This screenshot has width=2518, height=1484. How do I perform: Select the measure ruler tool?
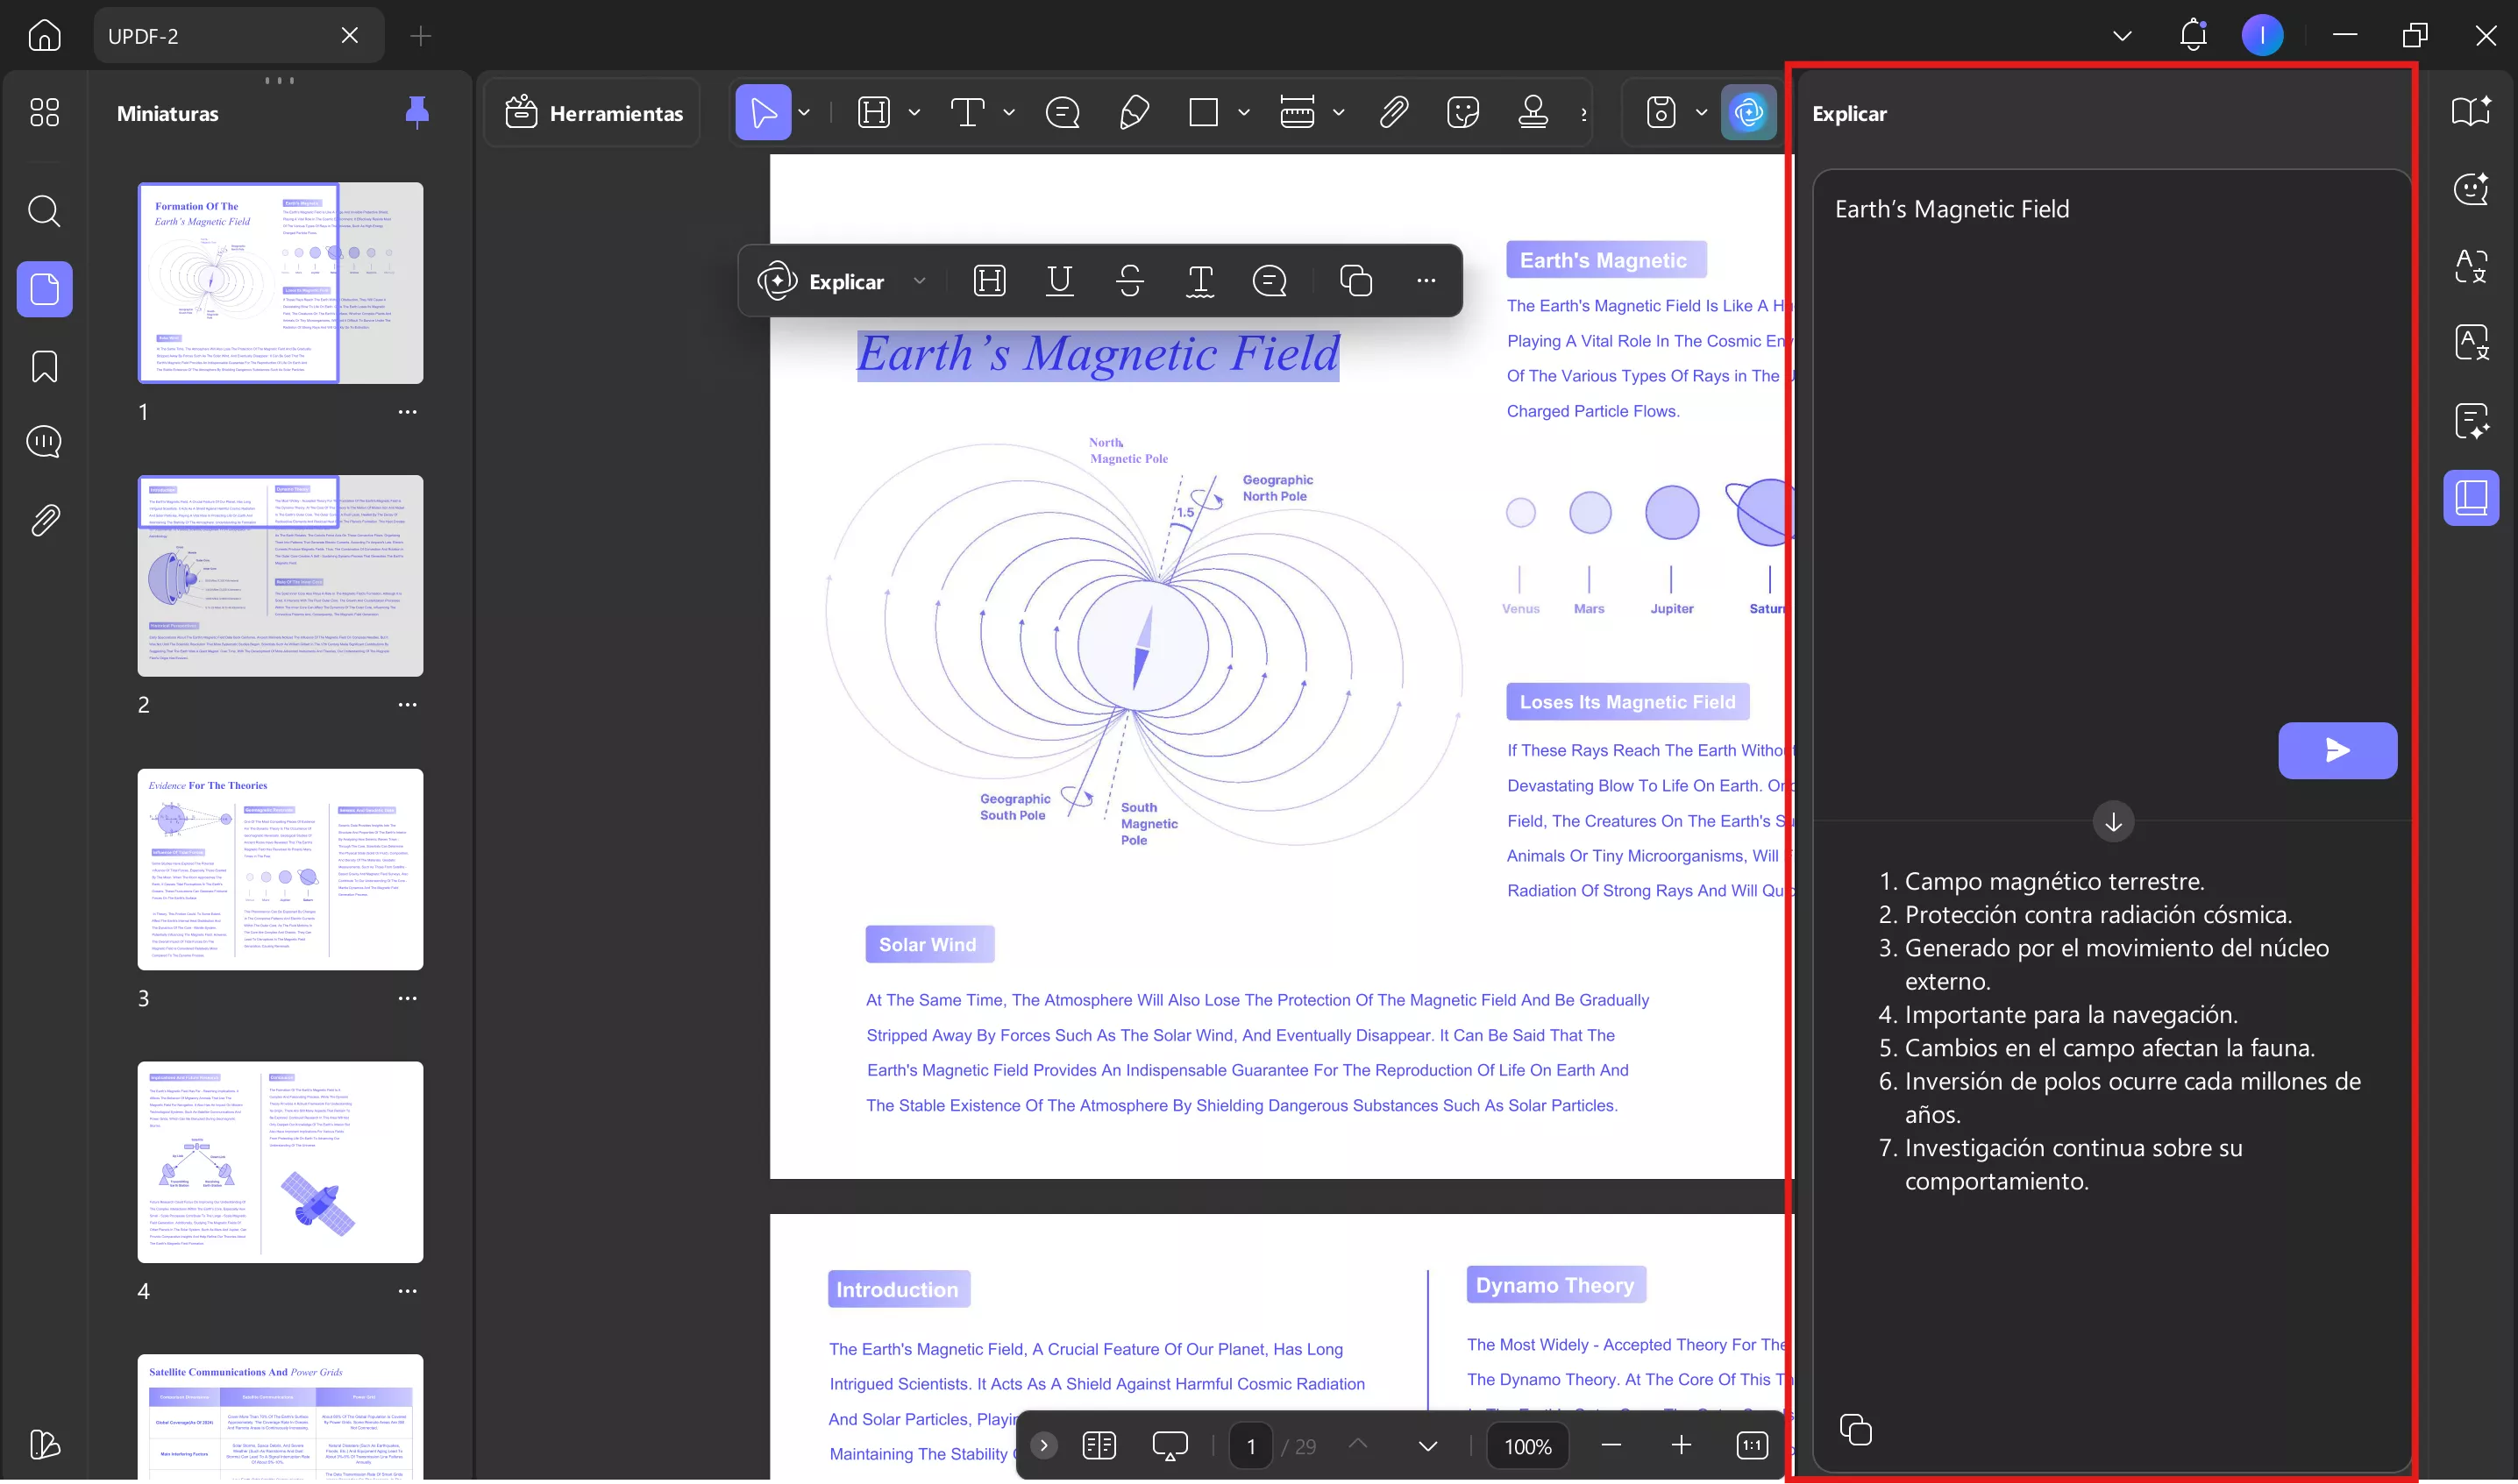[1297, 112]
